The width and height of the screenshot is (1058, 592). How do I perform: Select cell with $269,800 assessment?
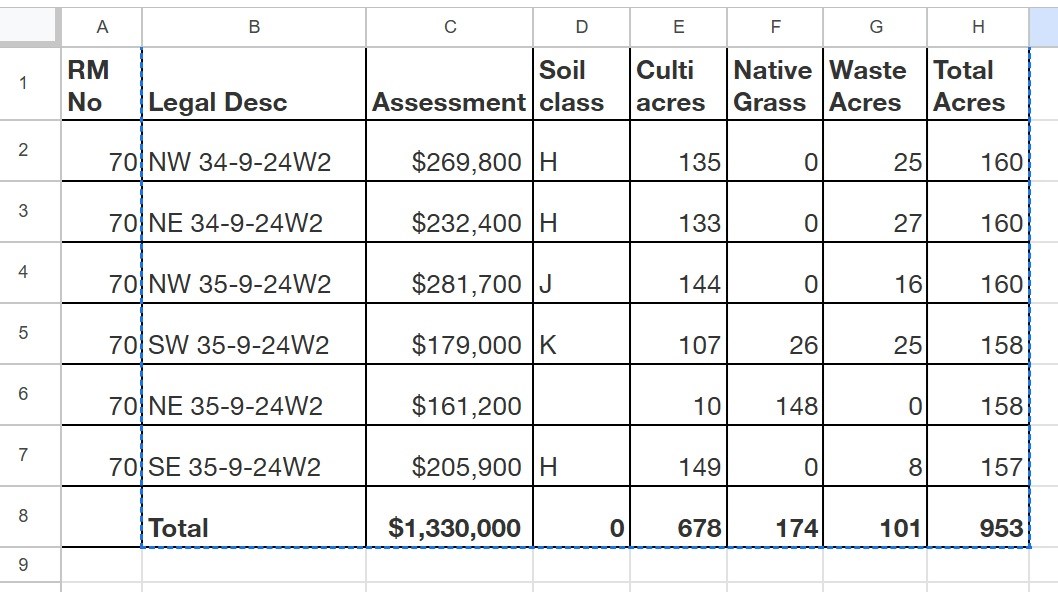pyautogui.click(x=449, y=162)
